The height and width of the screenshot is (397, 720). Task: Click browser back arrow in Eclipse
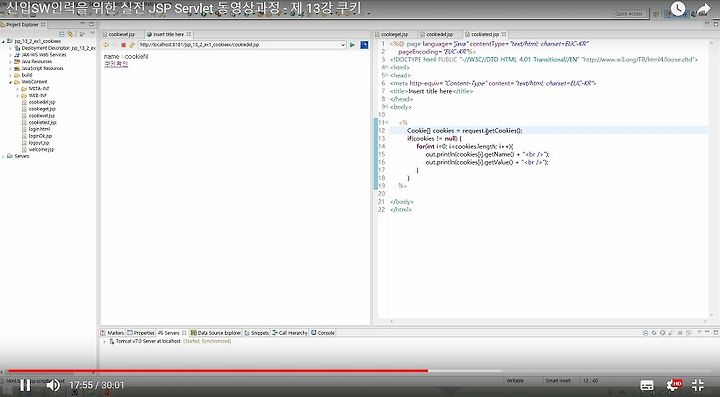[106, 45]
